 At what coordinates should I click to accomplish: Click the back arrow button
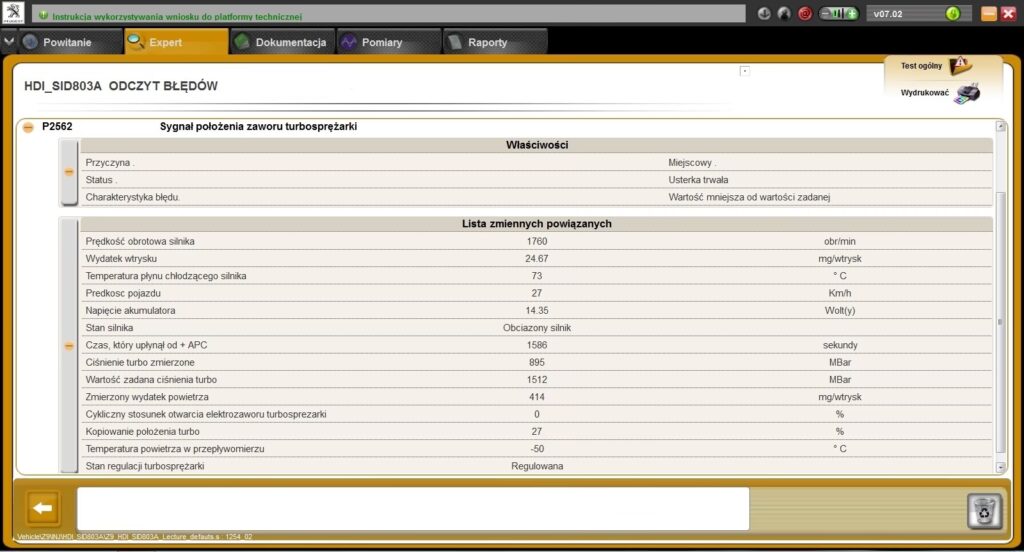[x=43, y=508]
